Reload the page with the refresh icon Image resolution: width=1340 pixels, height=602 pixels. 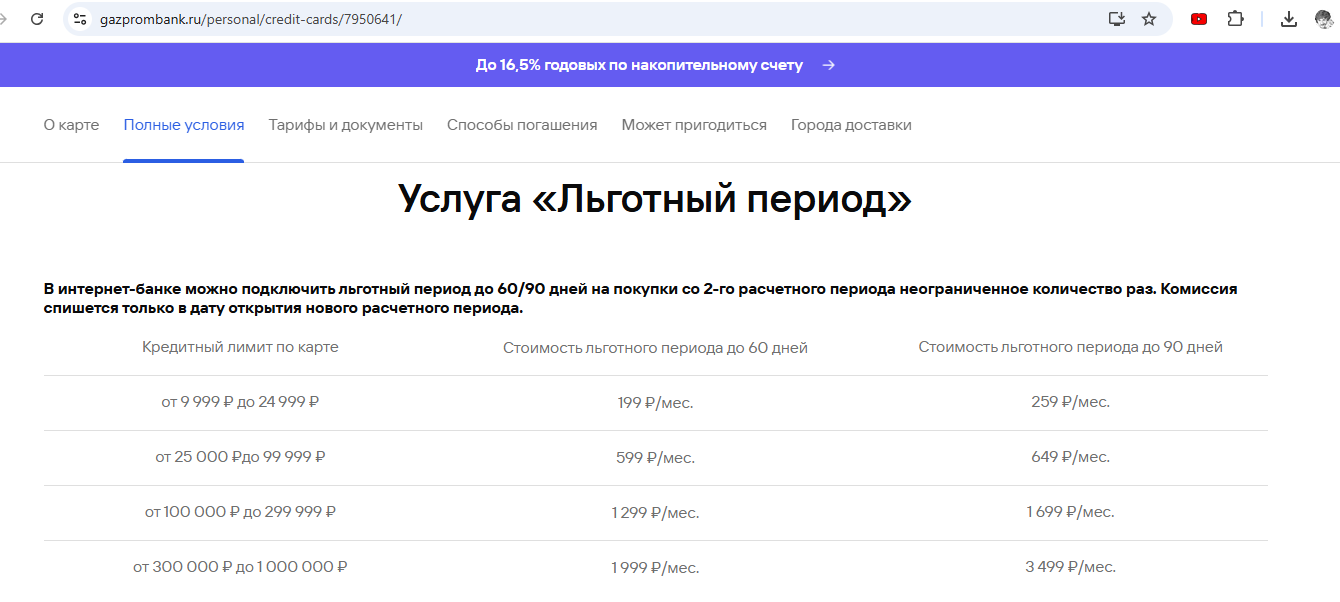coord(37,19)
